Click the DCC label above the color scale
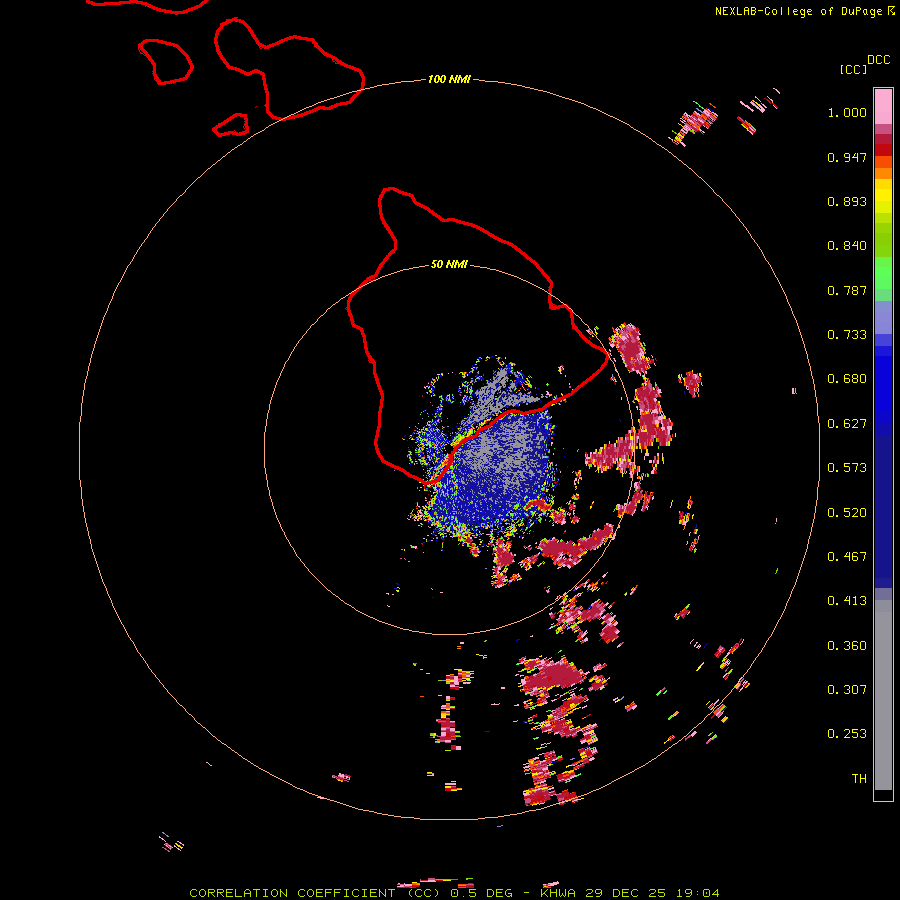Viewport: 900px width, 900px height. pos(879,60)
